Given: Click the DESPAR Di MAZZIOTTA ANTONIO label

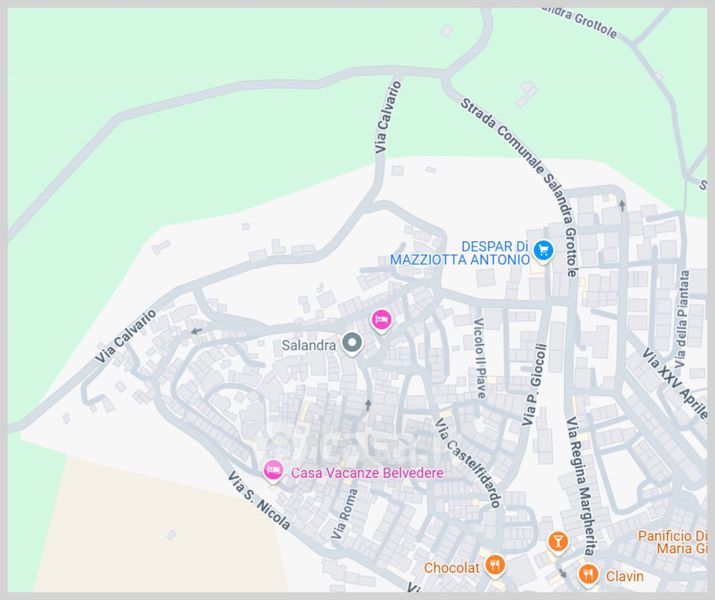Looking at the screenshot, I should click(460, 253).
